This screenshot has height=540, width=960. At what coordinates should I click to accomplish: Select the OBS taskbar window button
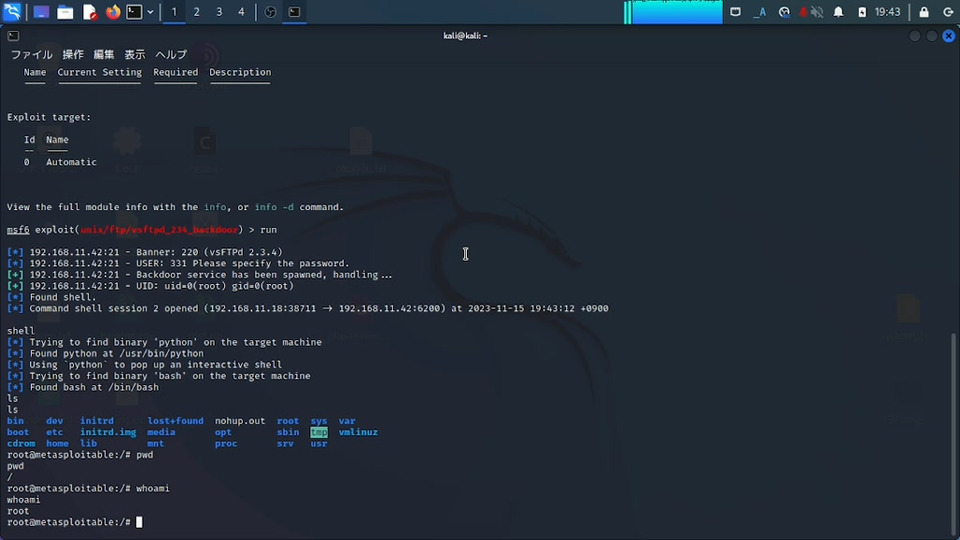270,12
